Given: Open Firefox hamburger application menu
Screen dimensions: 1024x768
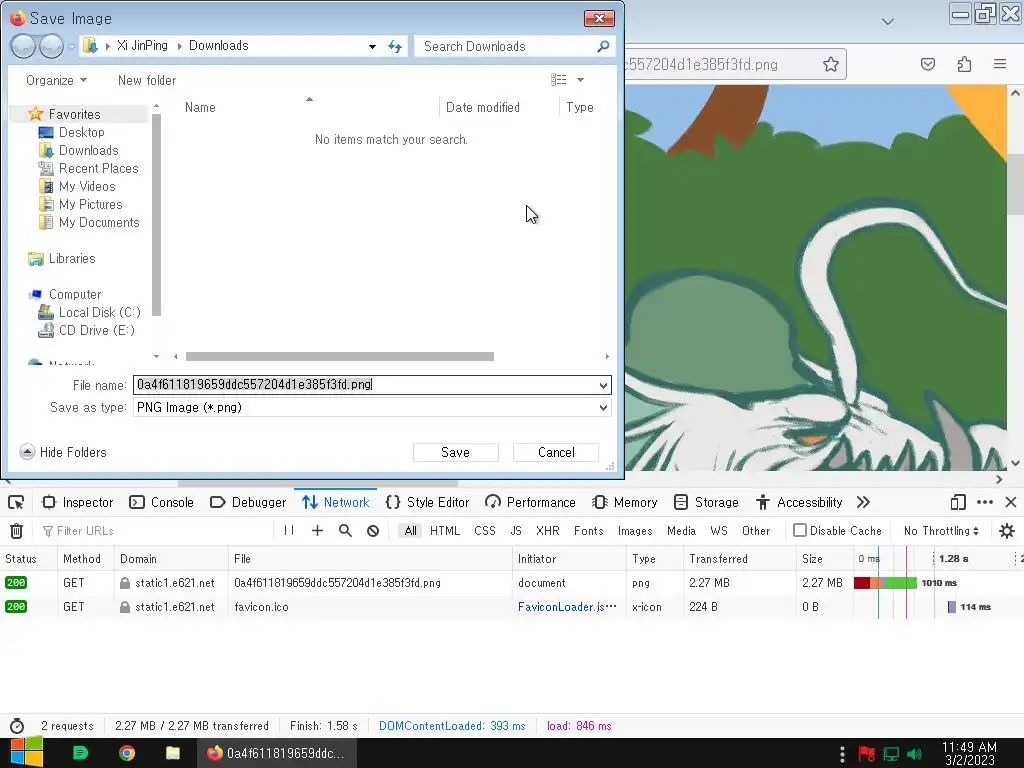Looking at the screenshot, I should [1000, 64].
